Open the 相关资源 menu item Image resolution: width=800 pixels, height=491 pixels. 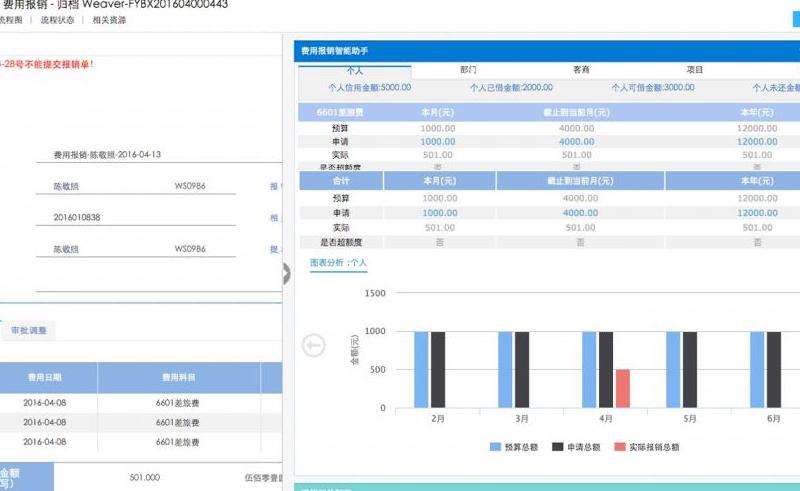pyautogui.click(x=109, y=20)
